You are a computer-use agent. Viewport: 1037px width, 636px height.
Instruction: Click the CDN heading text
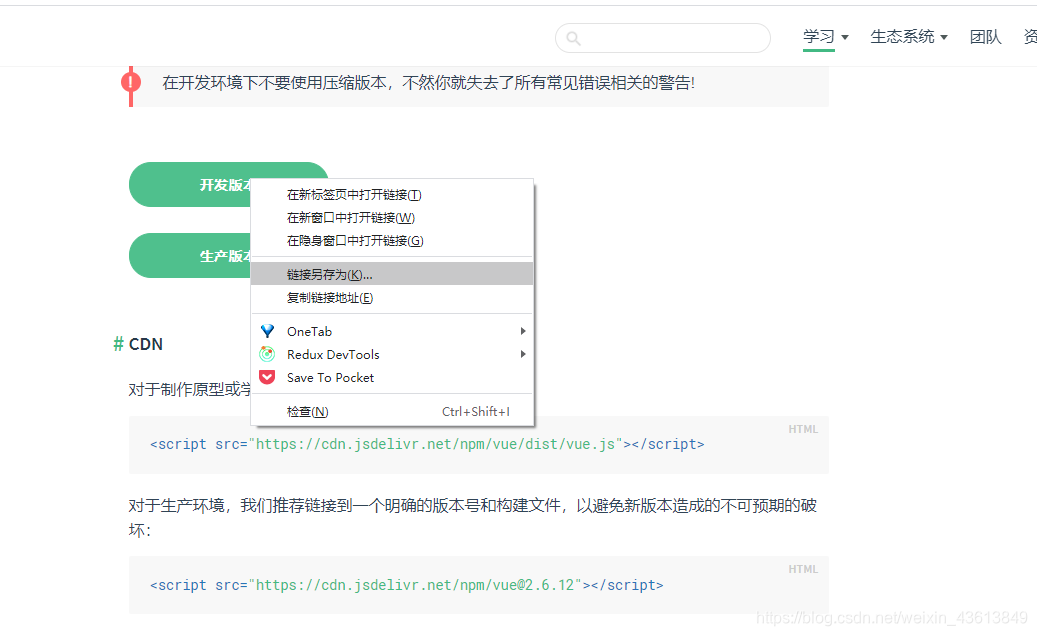tap(145, 344)
